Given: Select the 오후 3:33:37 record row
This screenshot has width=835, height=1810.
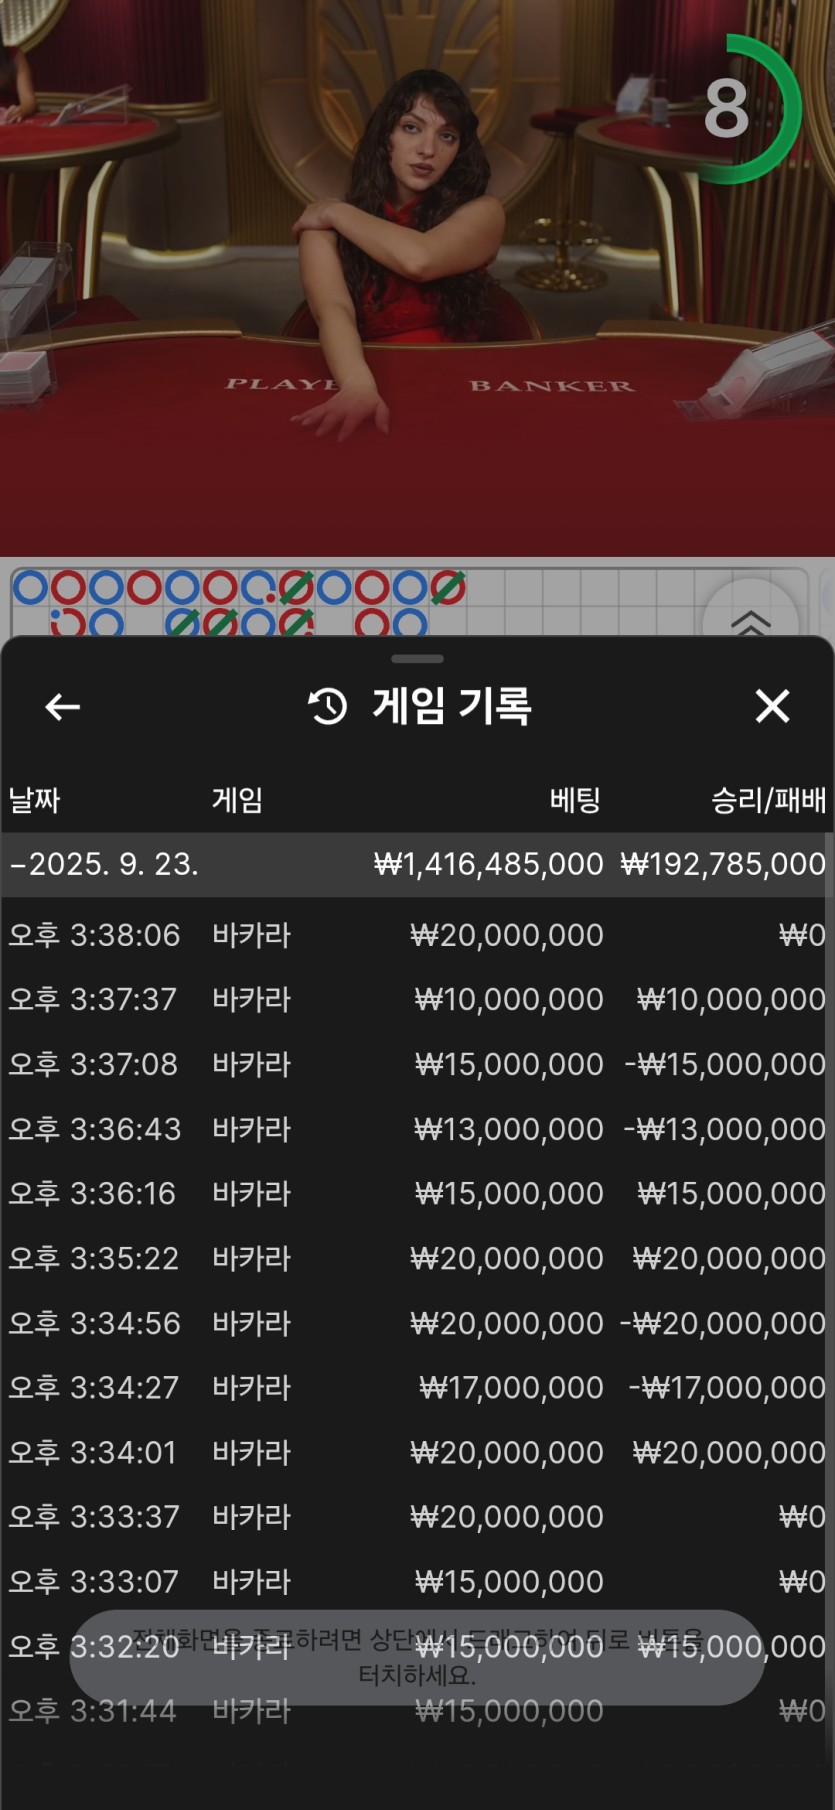Looking at the screenshot, I should pyautogui.click(x=417, y=1517).
